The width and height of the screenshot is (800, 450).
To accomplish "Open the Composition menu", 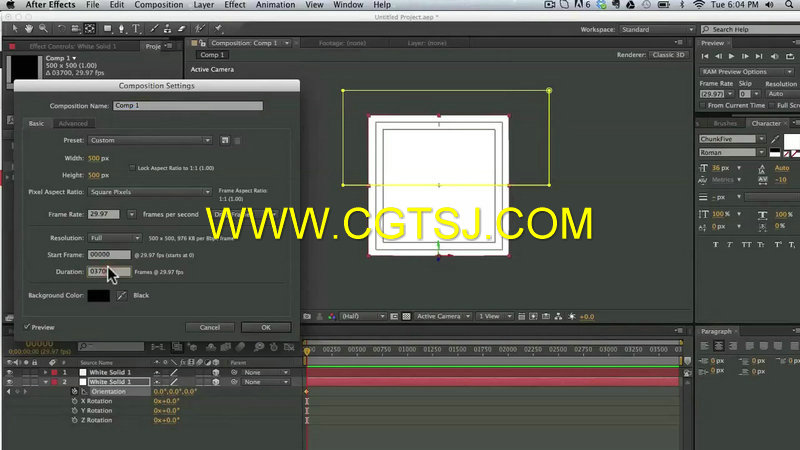I will pos(159,5).
